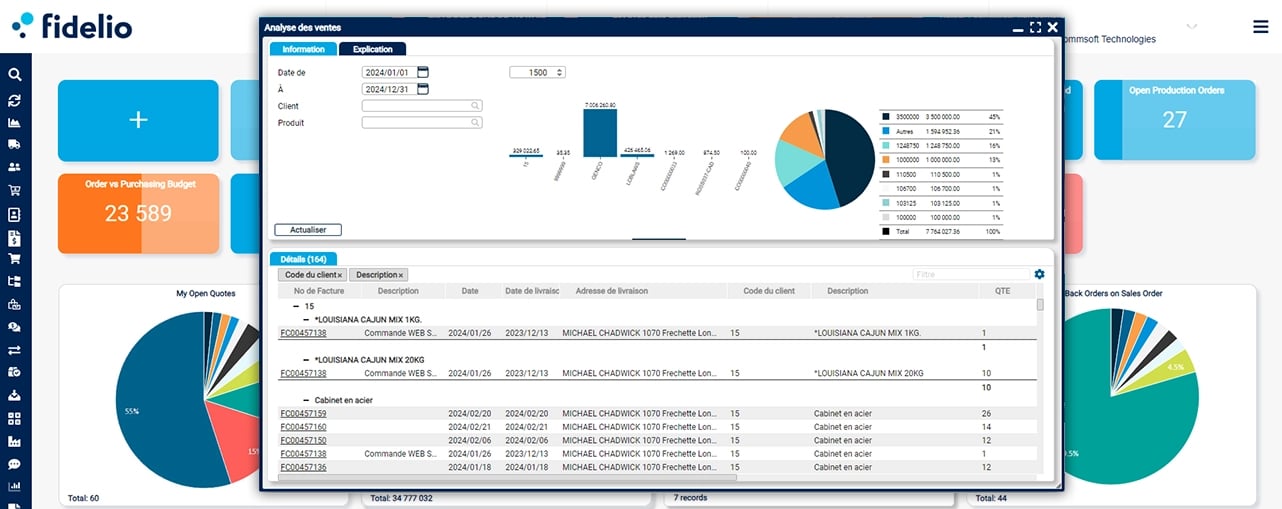Open the solid shopping cart sidebar icon
This screenshot has height=509, width=1282.
[x=15, y=259]
